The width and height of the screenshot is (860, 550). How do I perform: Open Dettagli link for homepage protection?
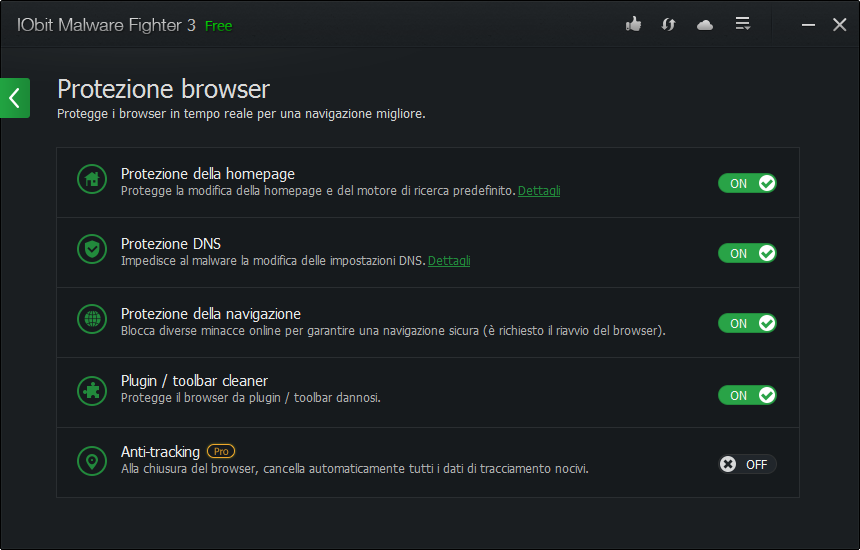tap(539, 191)
